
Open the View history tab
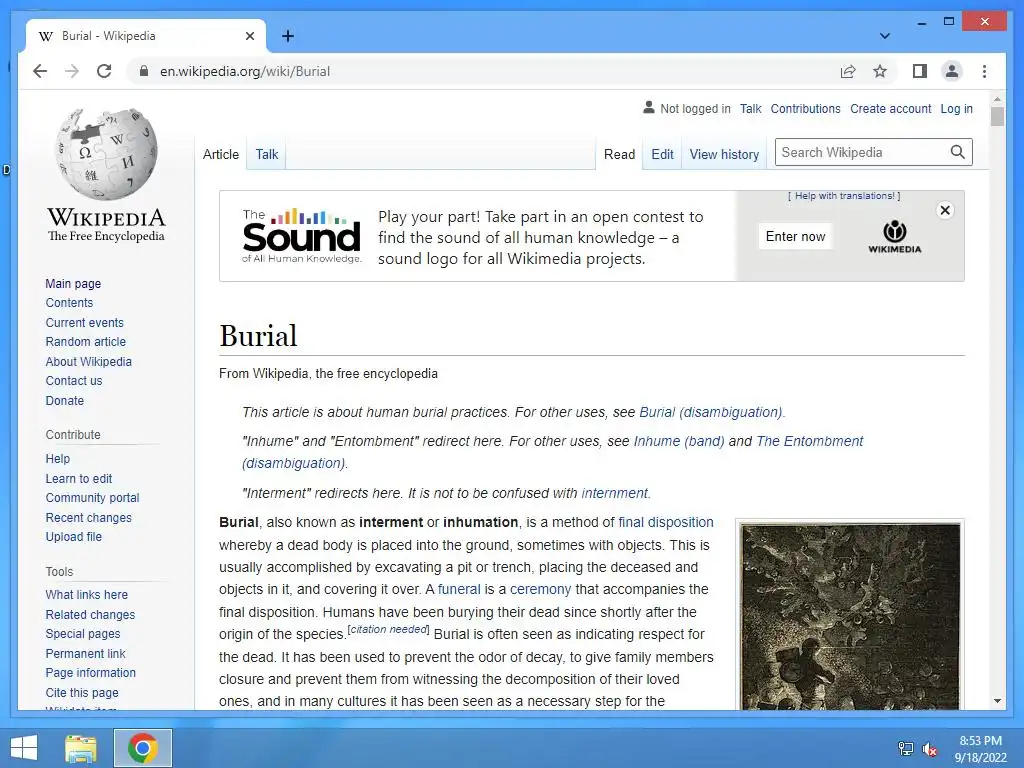click(724, 154)
